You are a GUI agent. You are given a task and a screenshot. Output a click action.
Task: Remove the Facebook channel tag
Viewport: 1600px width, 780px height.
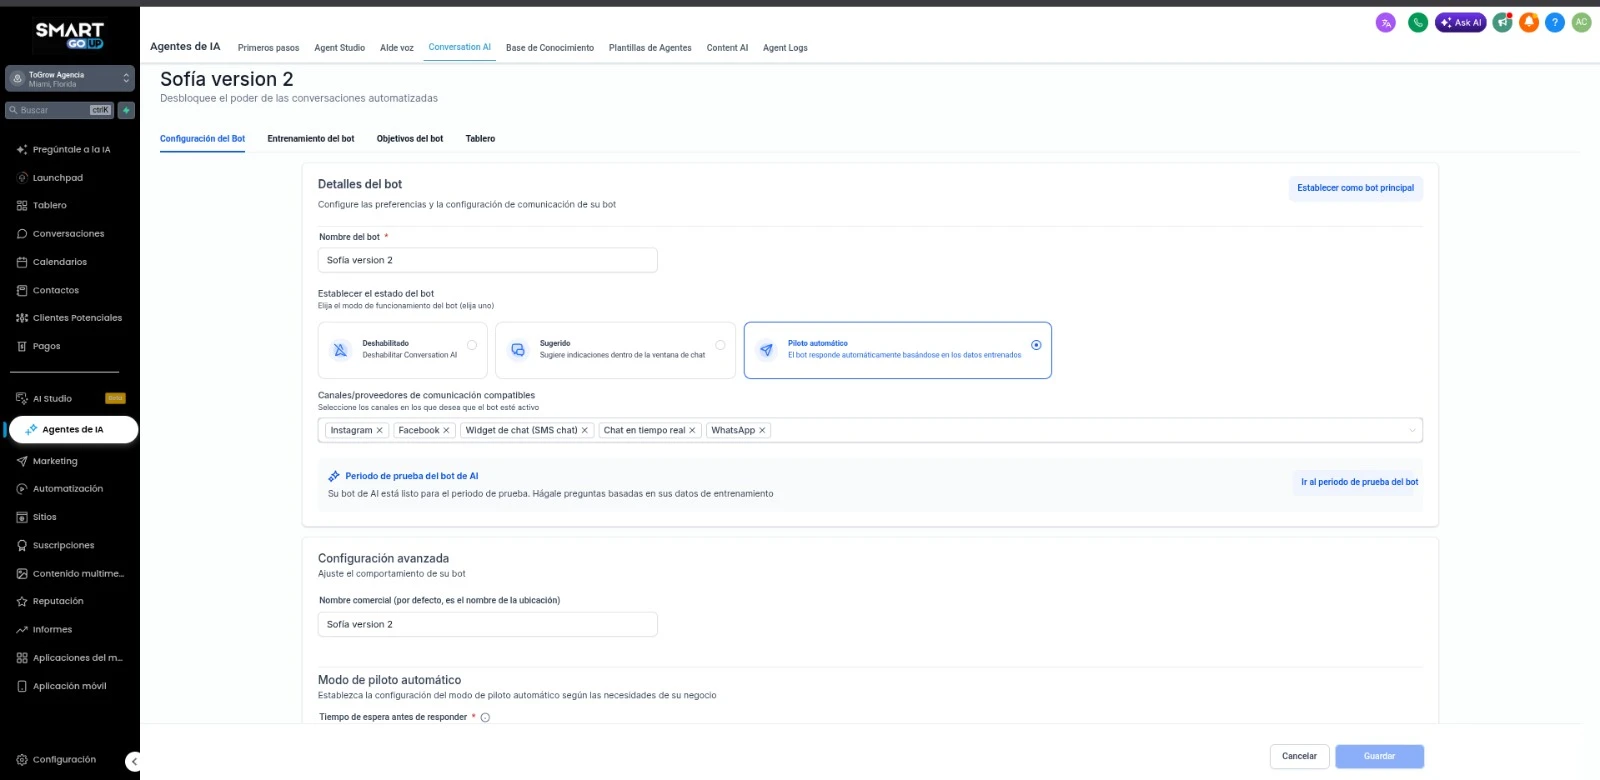click(446, 430)
